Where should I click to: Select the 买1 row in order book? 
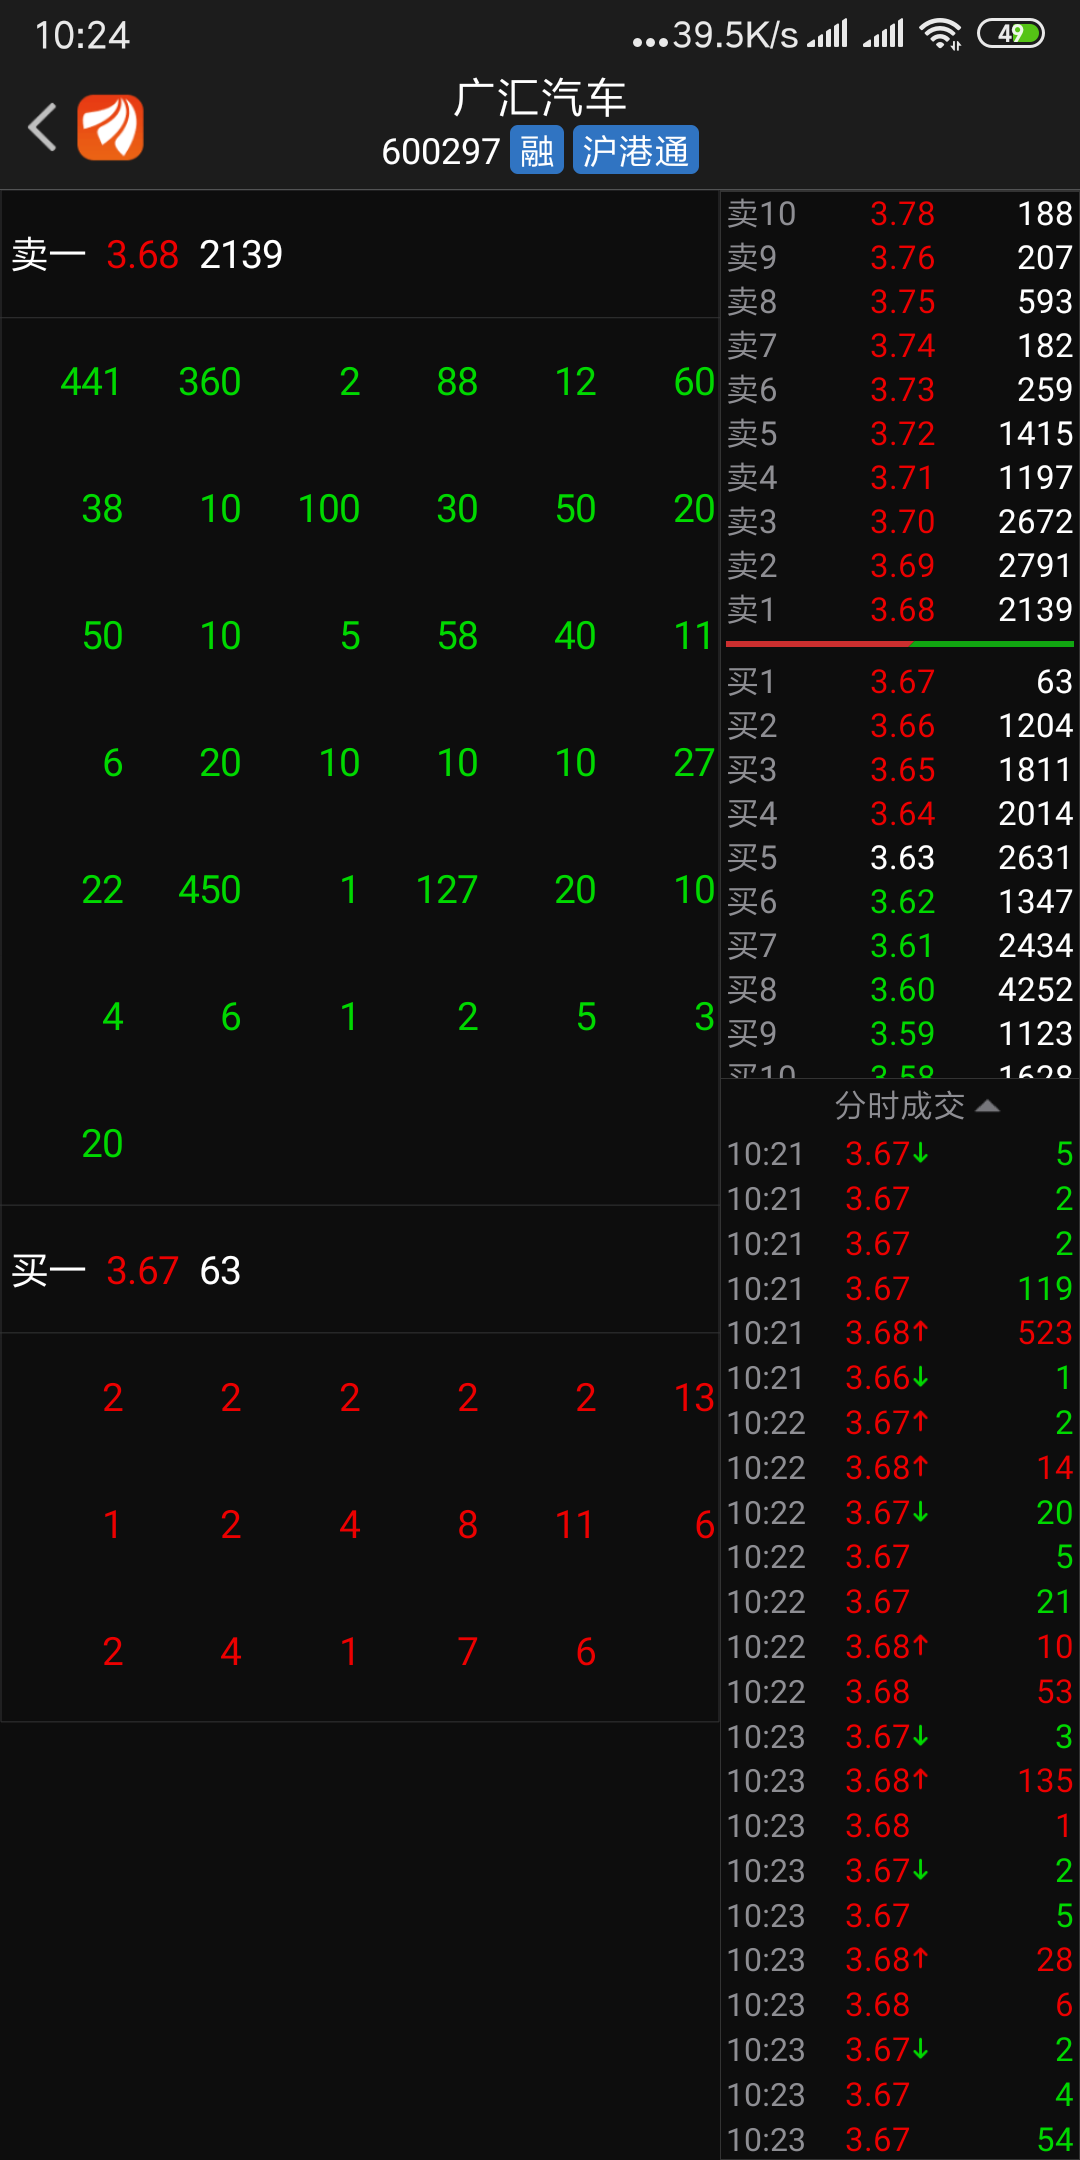click(900, 682)
